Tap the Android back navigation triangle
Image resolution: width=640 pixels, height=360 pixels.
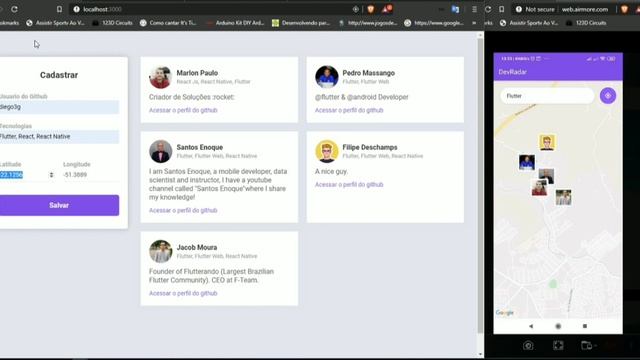coord(531,326)
